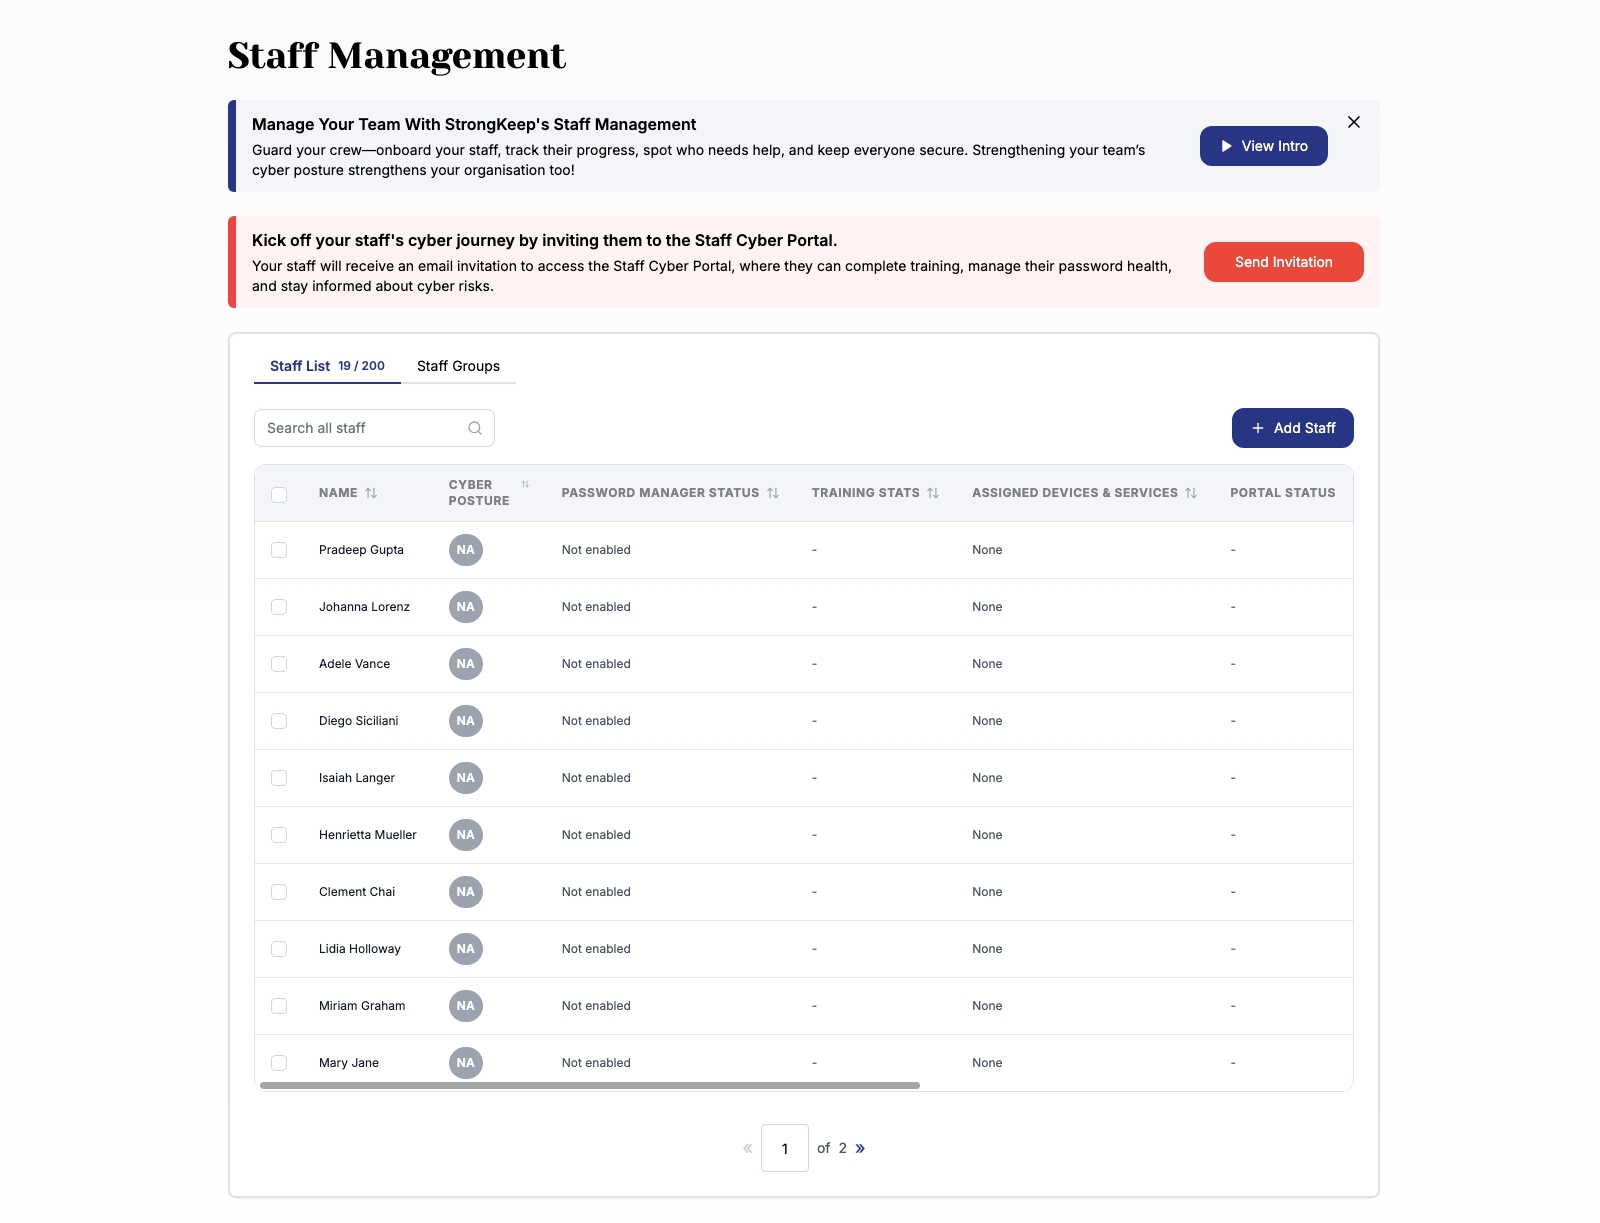Toggle the select-all staff checkbox
The image size is (1600, 1223).
click(279, 494)
